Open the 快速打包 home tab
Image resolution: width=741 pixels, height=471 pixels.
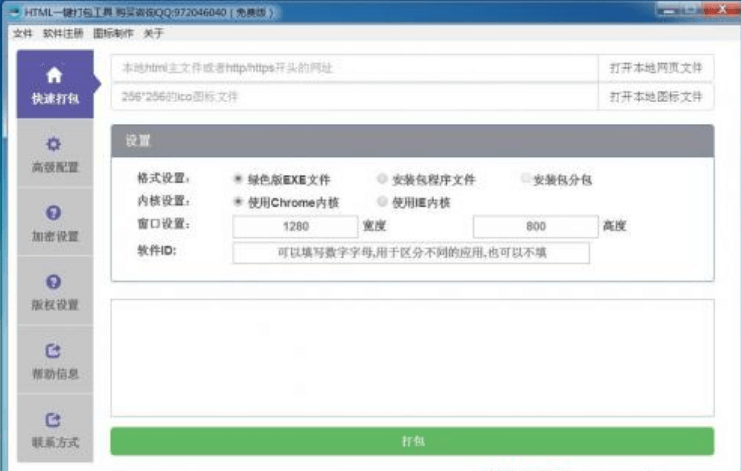click(x=55, y=84)
